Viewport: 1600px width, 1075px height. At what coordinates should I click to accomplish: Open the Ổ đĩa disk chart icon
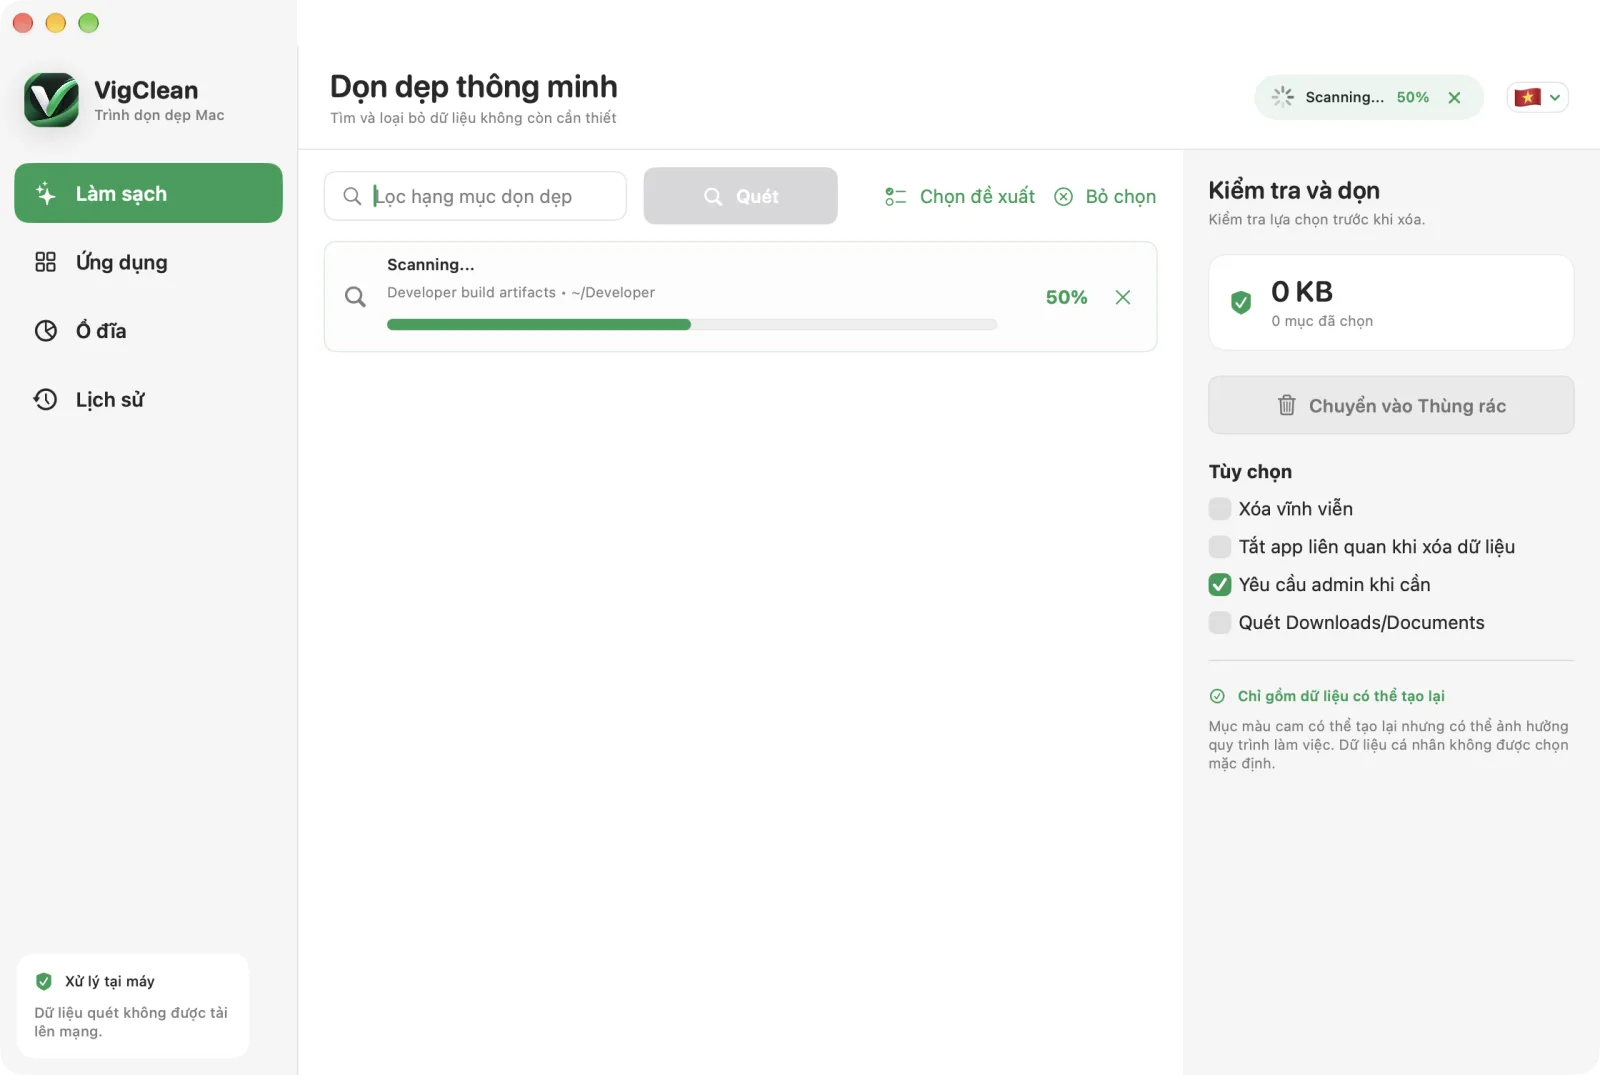(x=46, y=331)
